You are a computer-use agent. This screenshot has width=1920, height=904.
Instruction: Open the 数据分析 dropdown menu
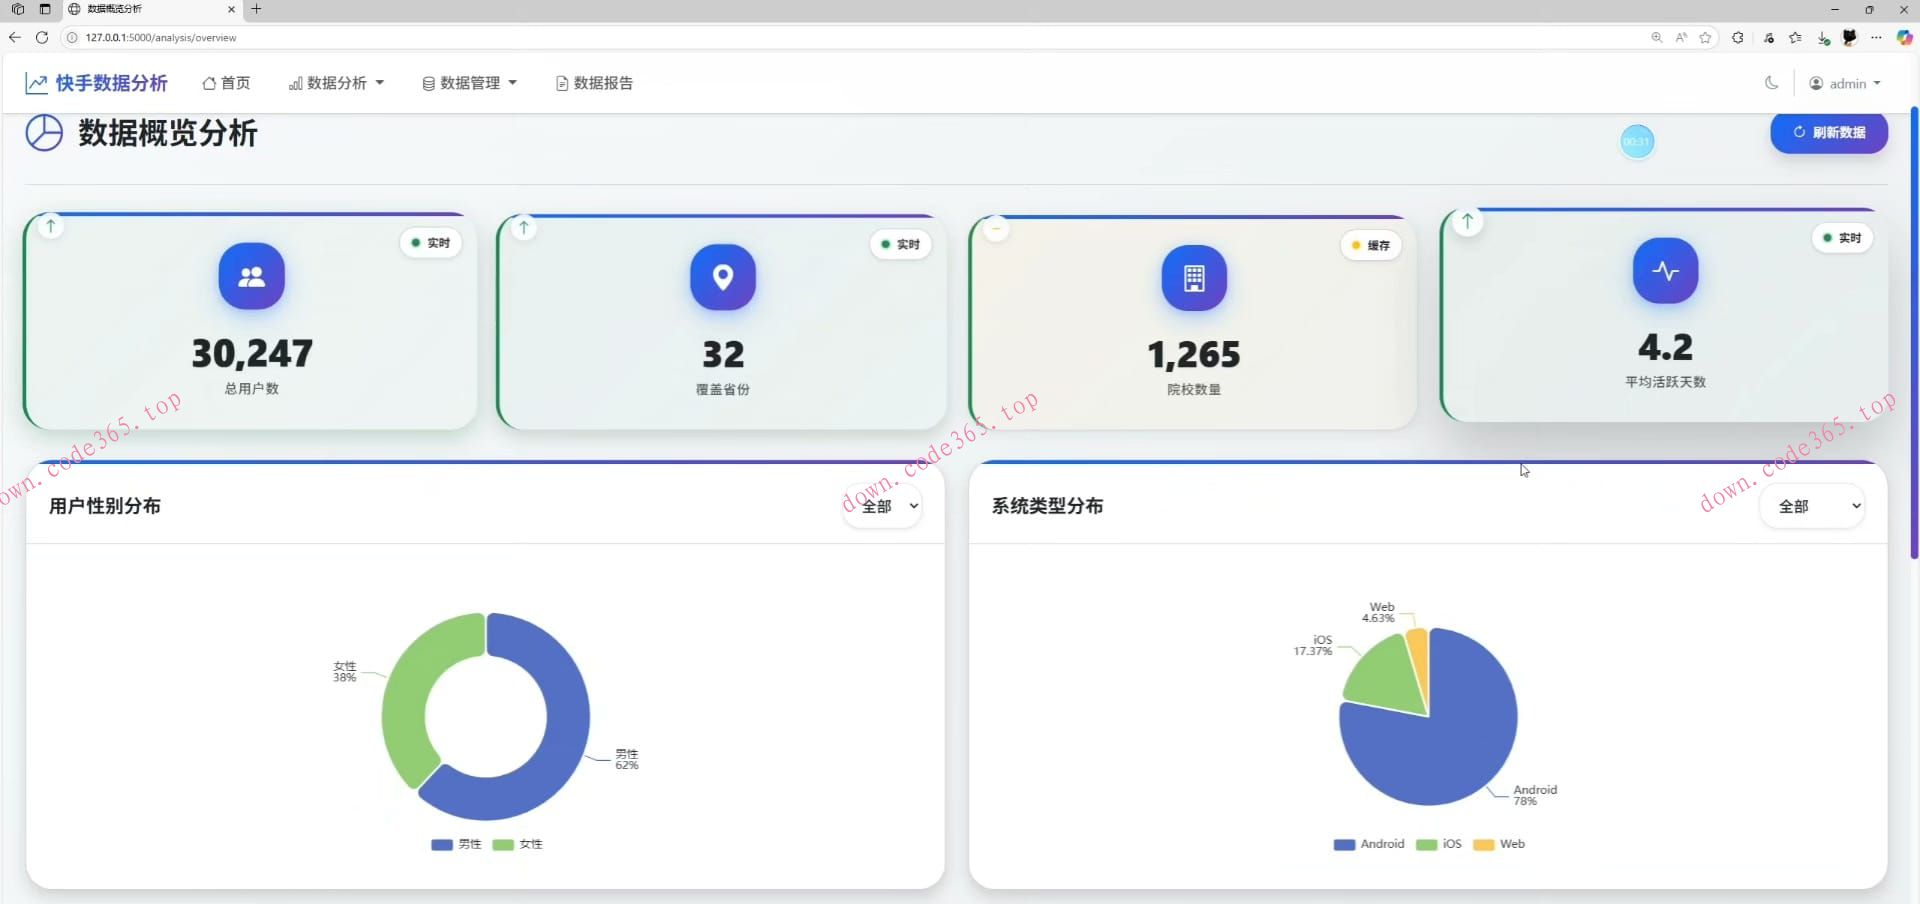tap(336, 83)
